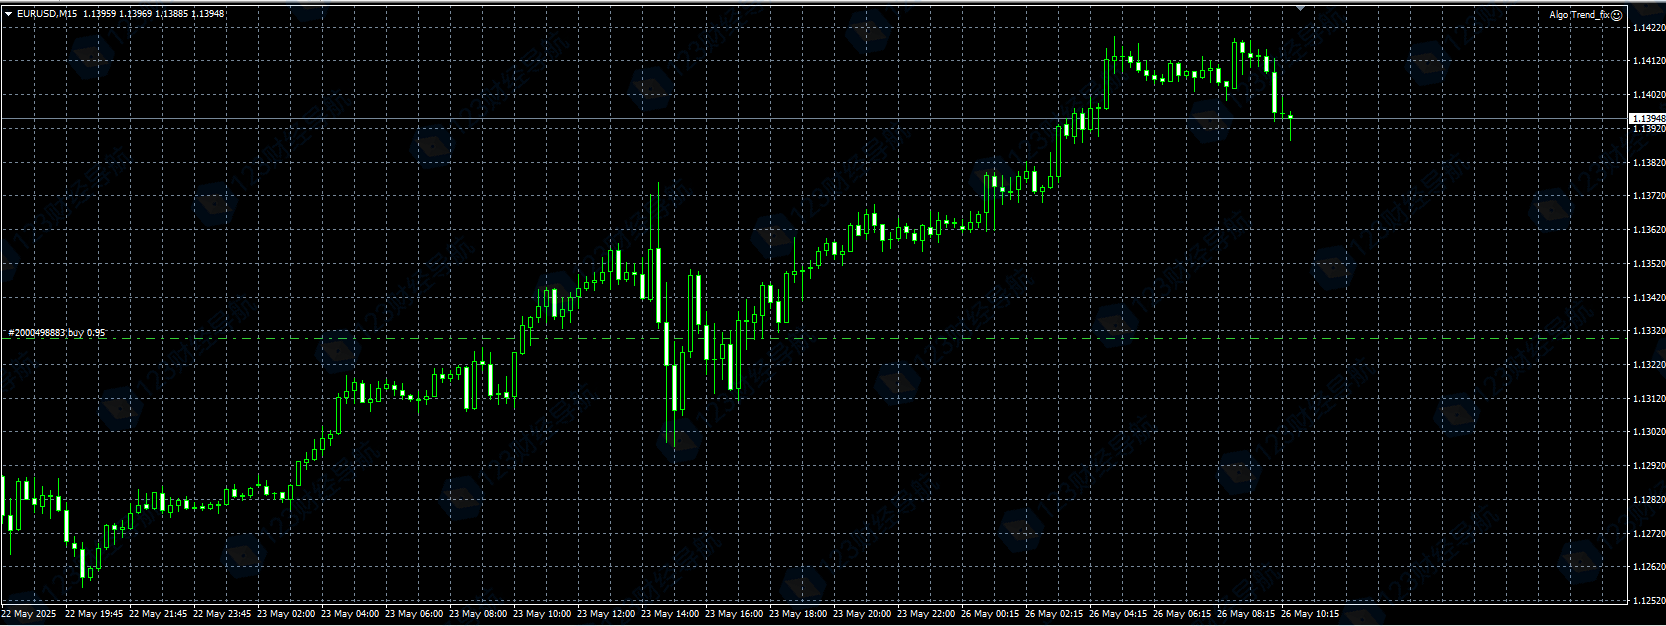Click the 1.13320 level on price scale
This screenshot has height=626, width=1666.
[x=1648, y=331]
